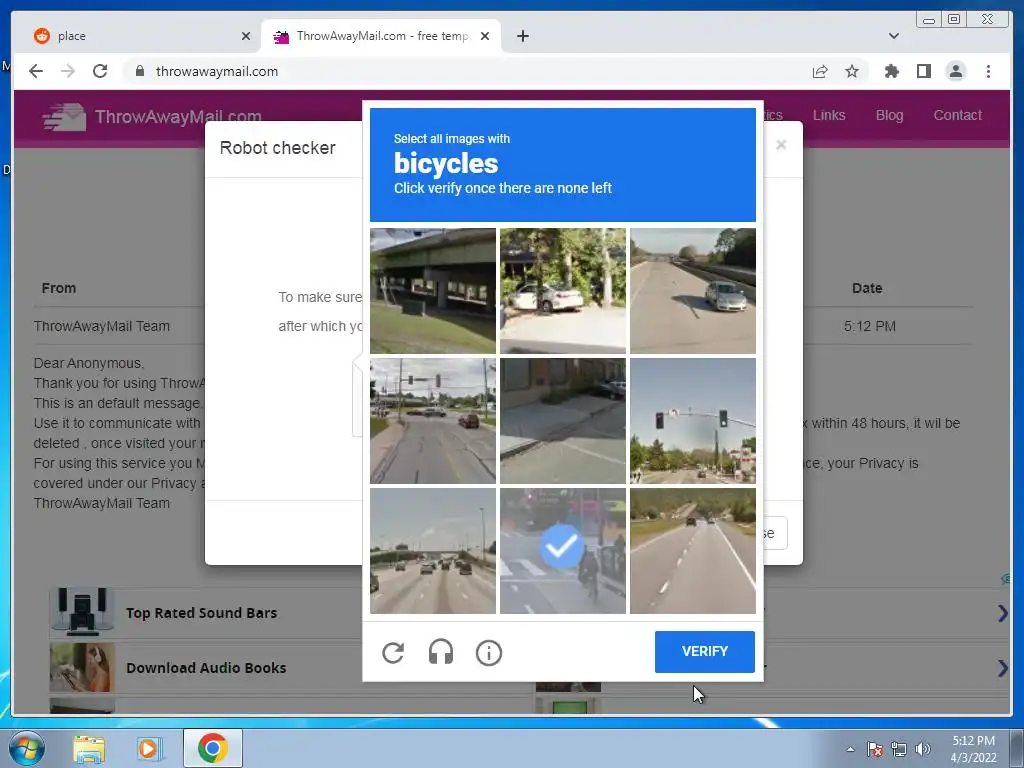Select the ThrowAwayMail.com tab
The width and height of the screenshot is (1024, 768).
coord(381,36)
